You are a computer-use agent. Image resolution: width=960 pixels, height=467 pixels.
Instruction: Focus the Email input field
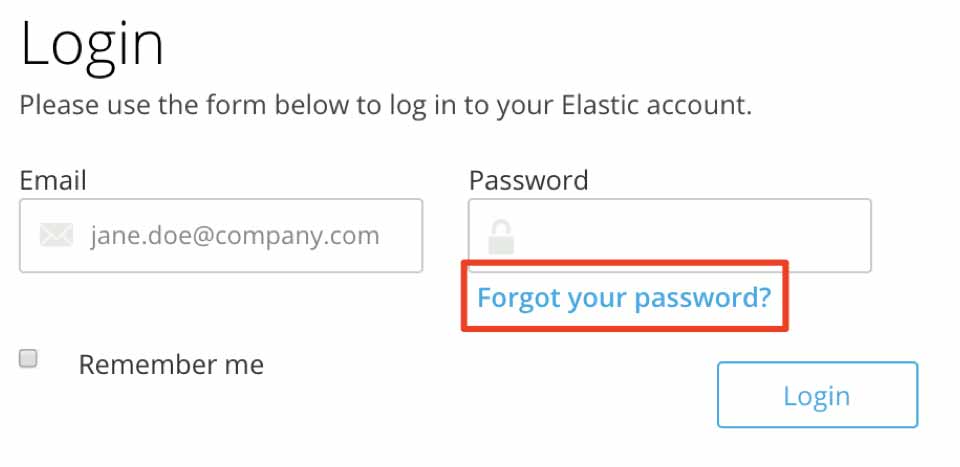pos(221,236)
